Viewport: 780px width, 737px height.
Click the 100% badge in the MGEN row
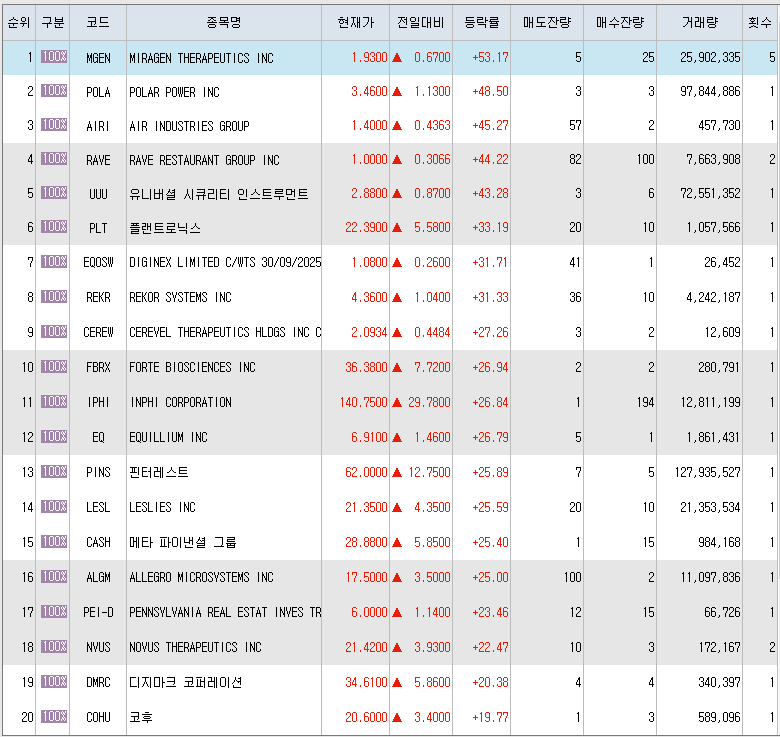click(x=54, y=57)
